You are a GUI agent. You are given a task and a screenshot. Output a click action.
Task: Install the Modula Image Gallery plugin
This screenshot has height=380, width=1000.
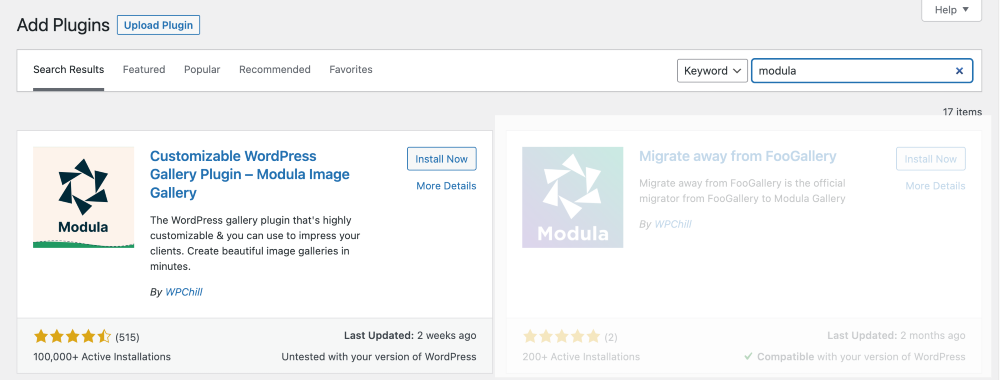441,159
